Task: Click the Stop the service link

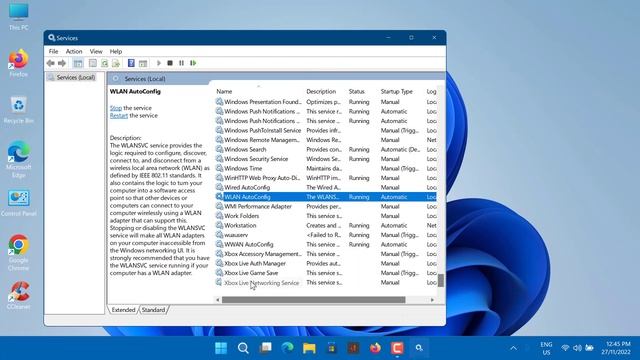Action: tap(116, 108)
